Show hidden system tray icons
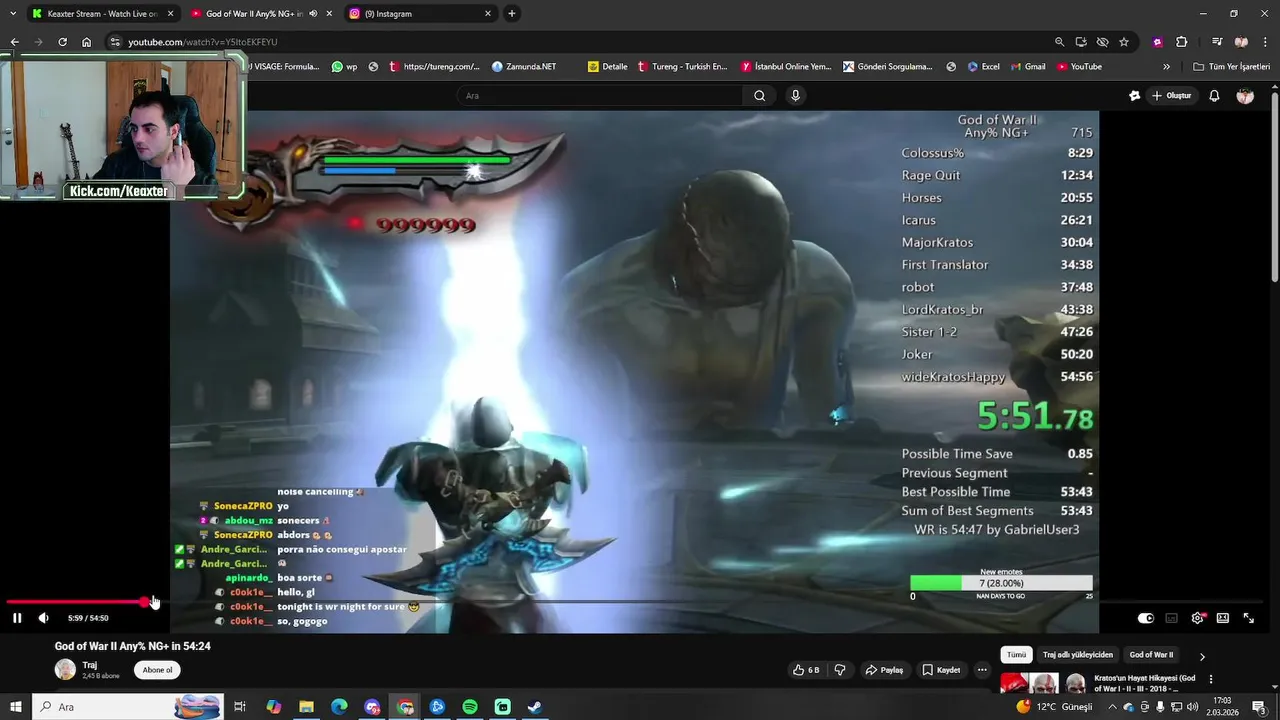The width and height of the screenshot is (1280, 720). 1112,707
